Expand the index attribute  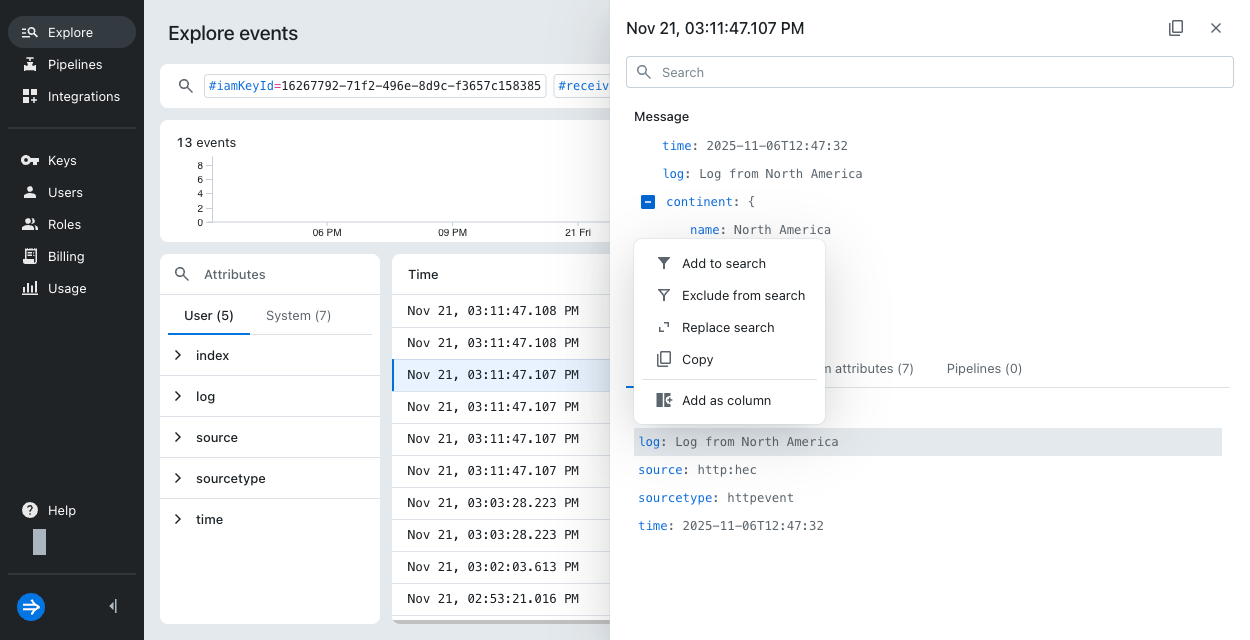178,356
